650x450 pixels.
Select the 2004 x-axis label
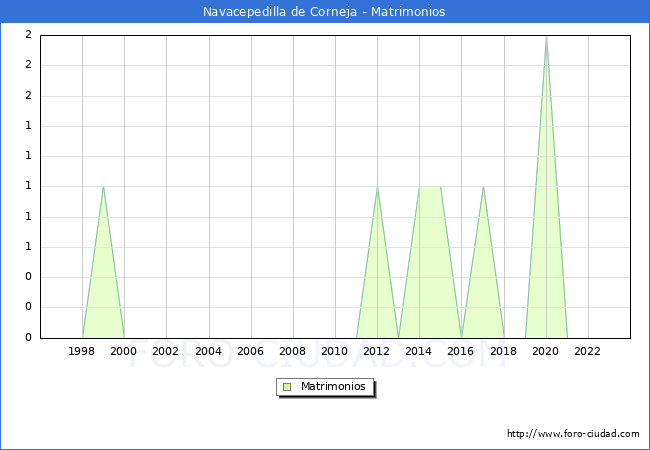point(209,351)
